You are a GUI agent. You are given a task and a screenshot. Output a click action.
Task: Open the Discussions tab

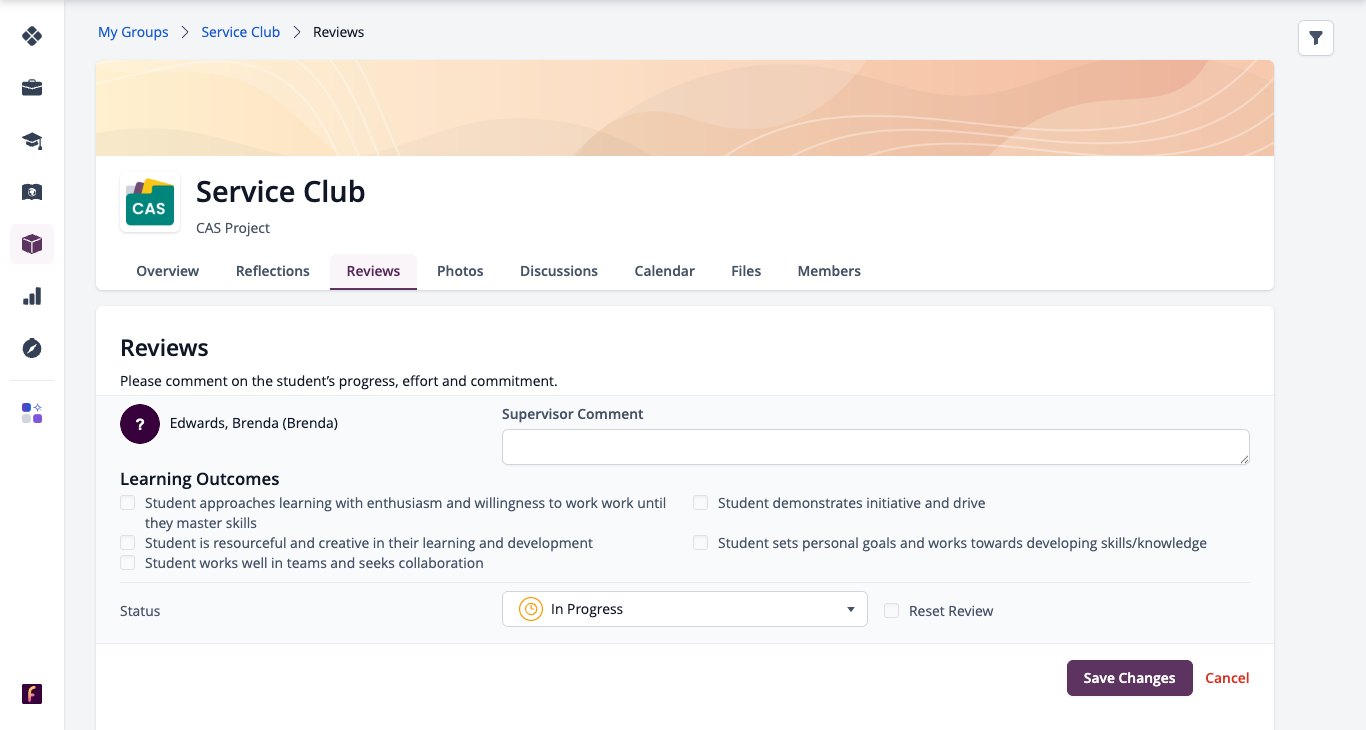pyautogui.click(x=559, y=271)
